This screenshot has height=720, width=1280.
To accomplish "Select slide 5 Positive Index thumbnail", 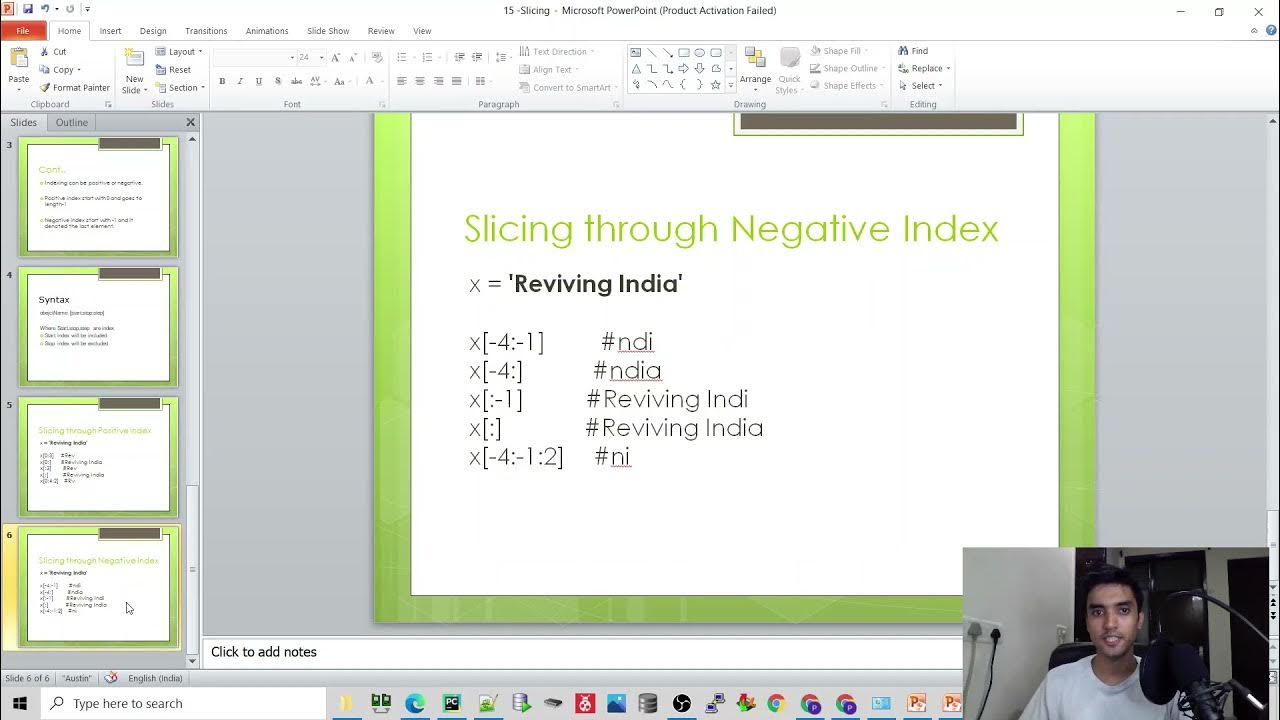I will click(x=98, y=457).
